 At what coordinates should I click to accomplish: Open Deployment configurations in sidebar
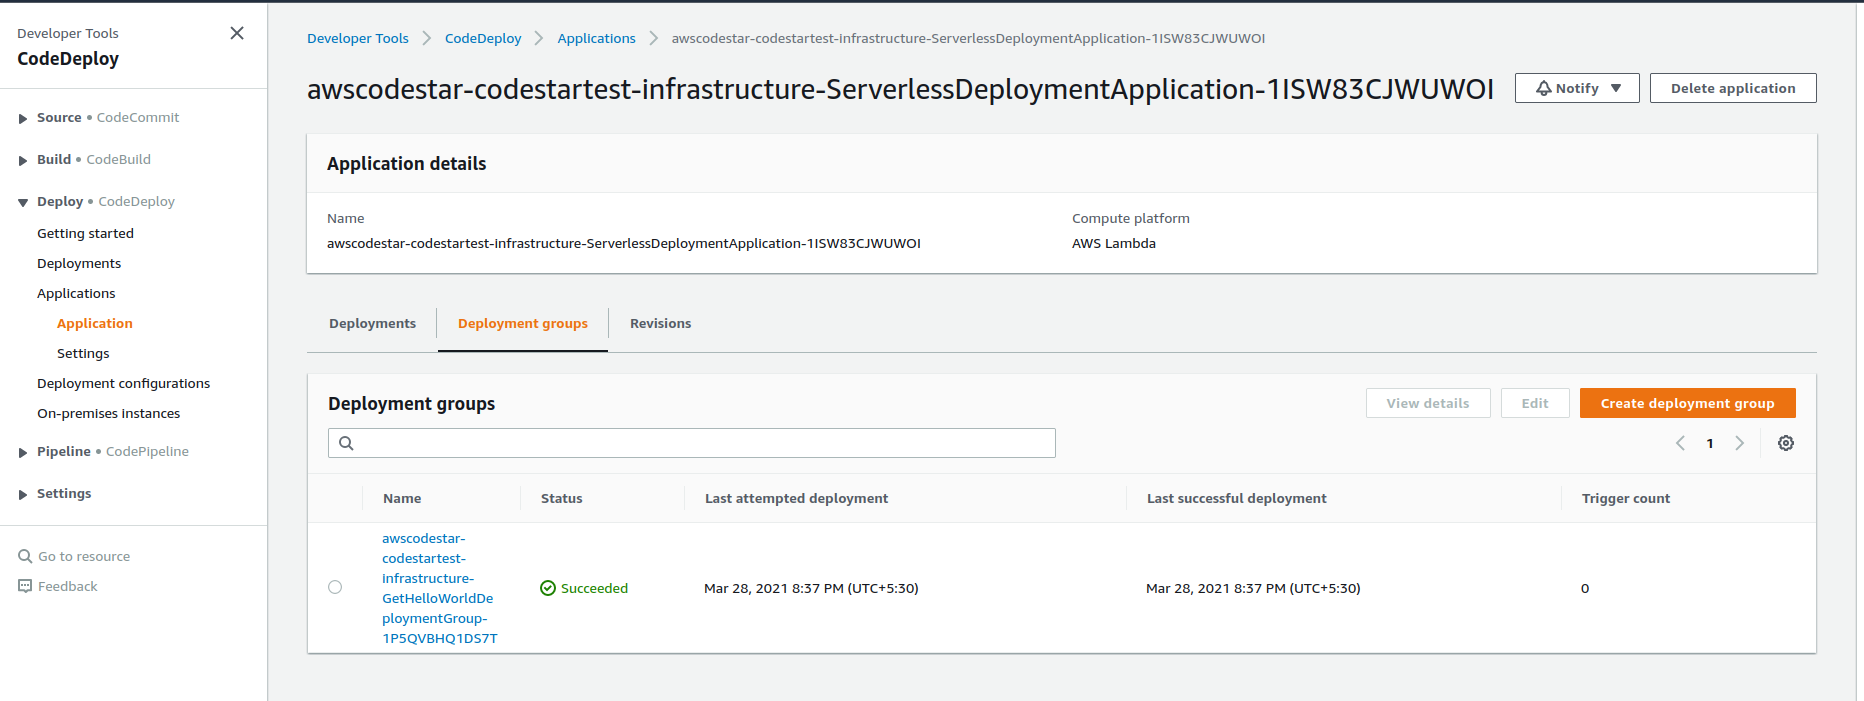click(123, 383)
